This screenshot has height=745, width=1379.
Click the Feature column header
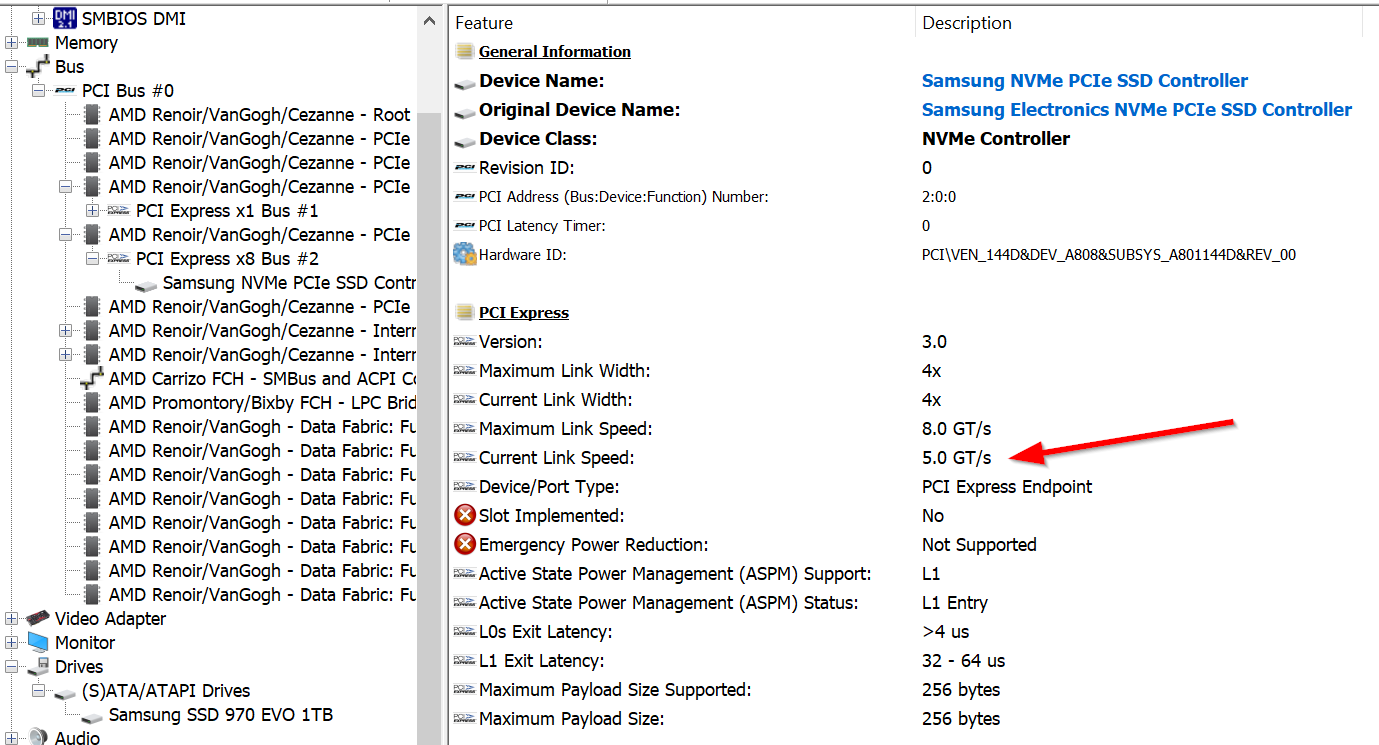coord(681,23)
